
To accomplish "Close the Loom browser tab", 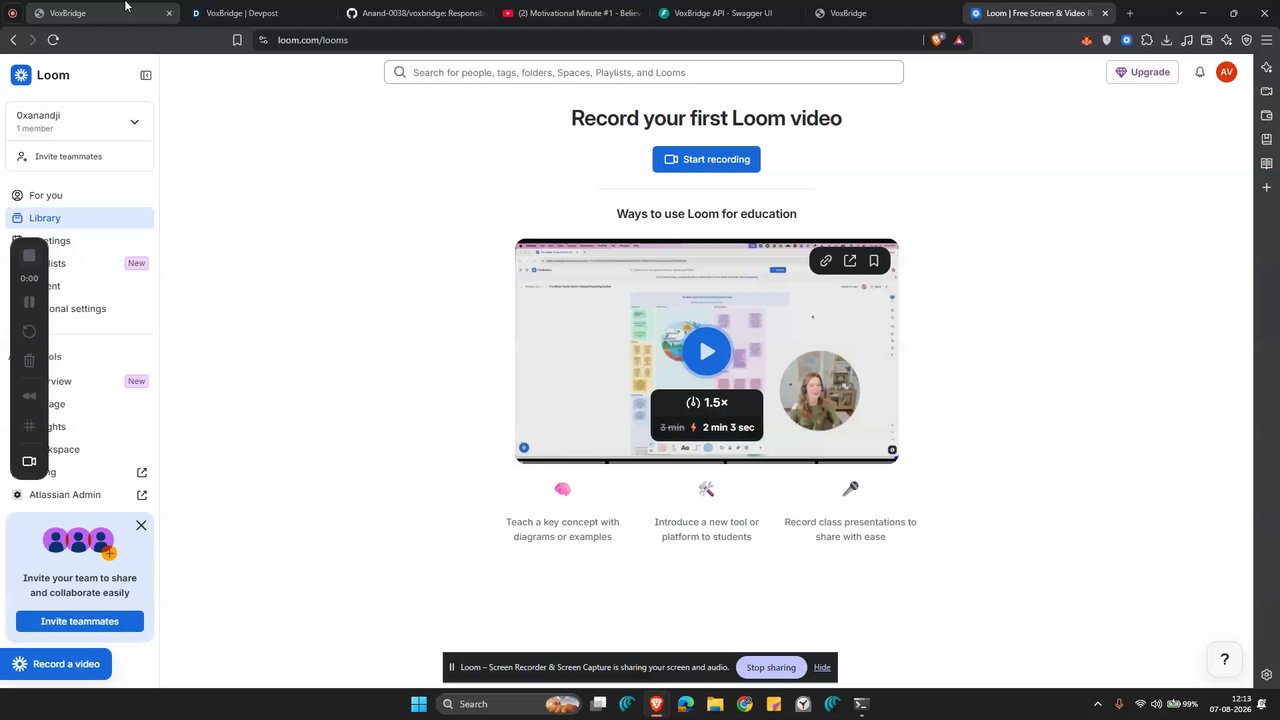I will [x=1105, y=13].
